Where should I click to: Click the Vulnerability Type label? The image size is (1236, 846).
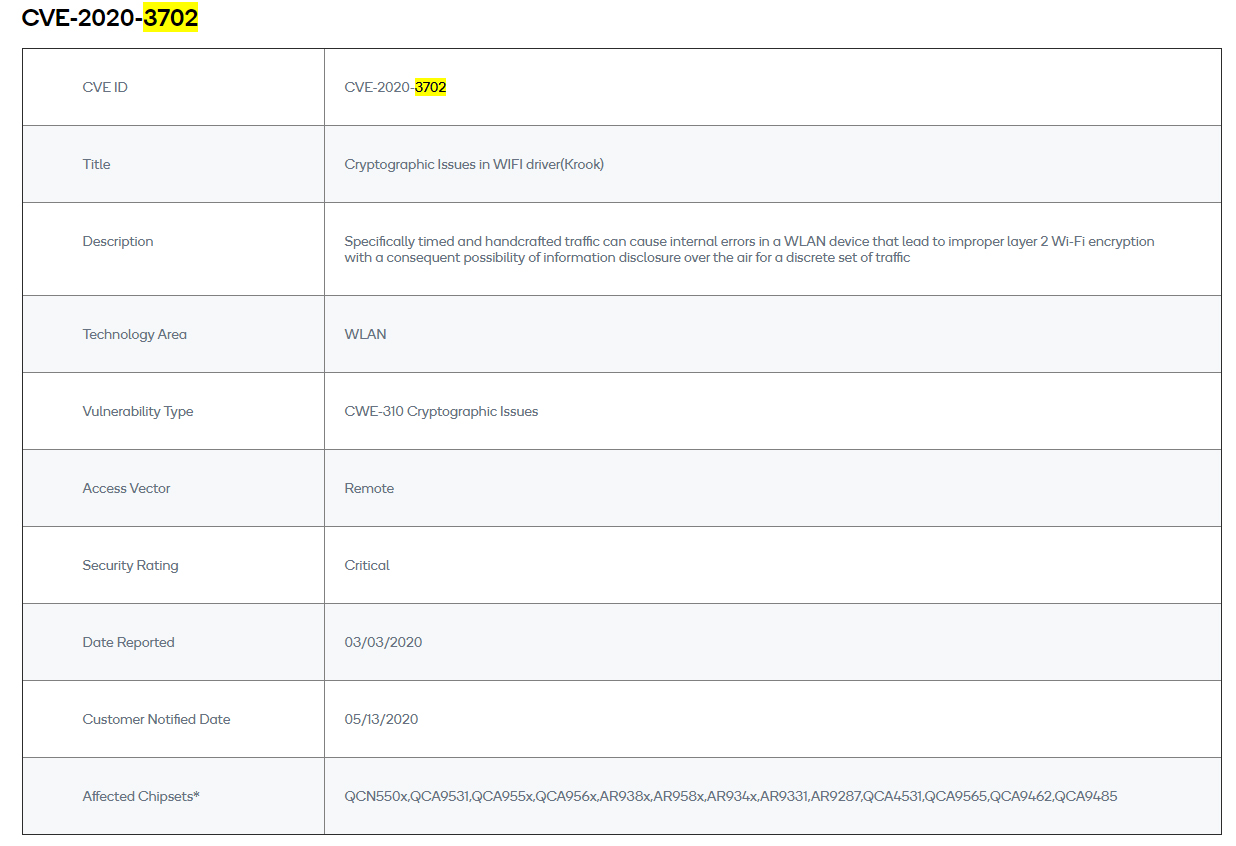[138, 411]
